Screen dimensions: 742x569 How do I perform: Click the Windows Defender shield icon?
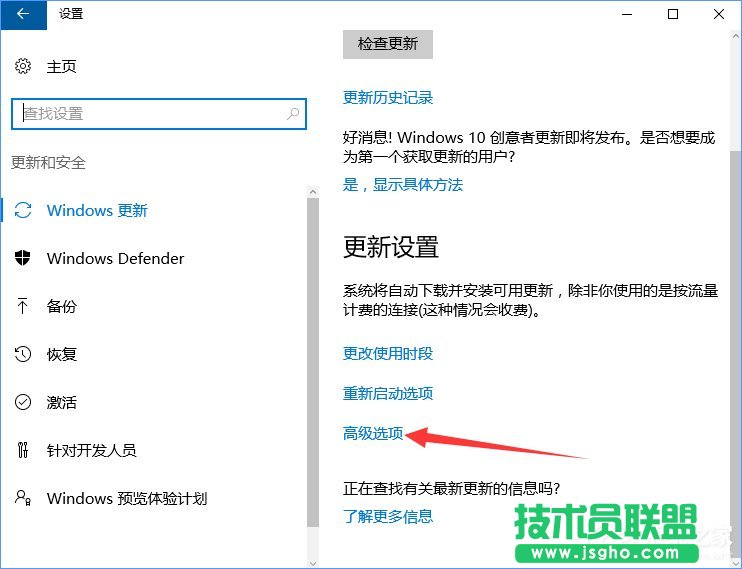pyautogui.click(x=23, y=258)
